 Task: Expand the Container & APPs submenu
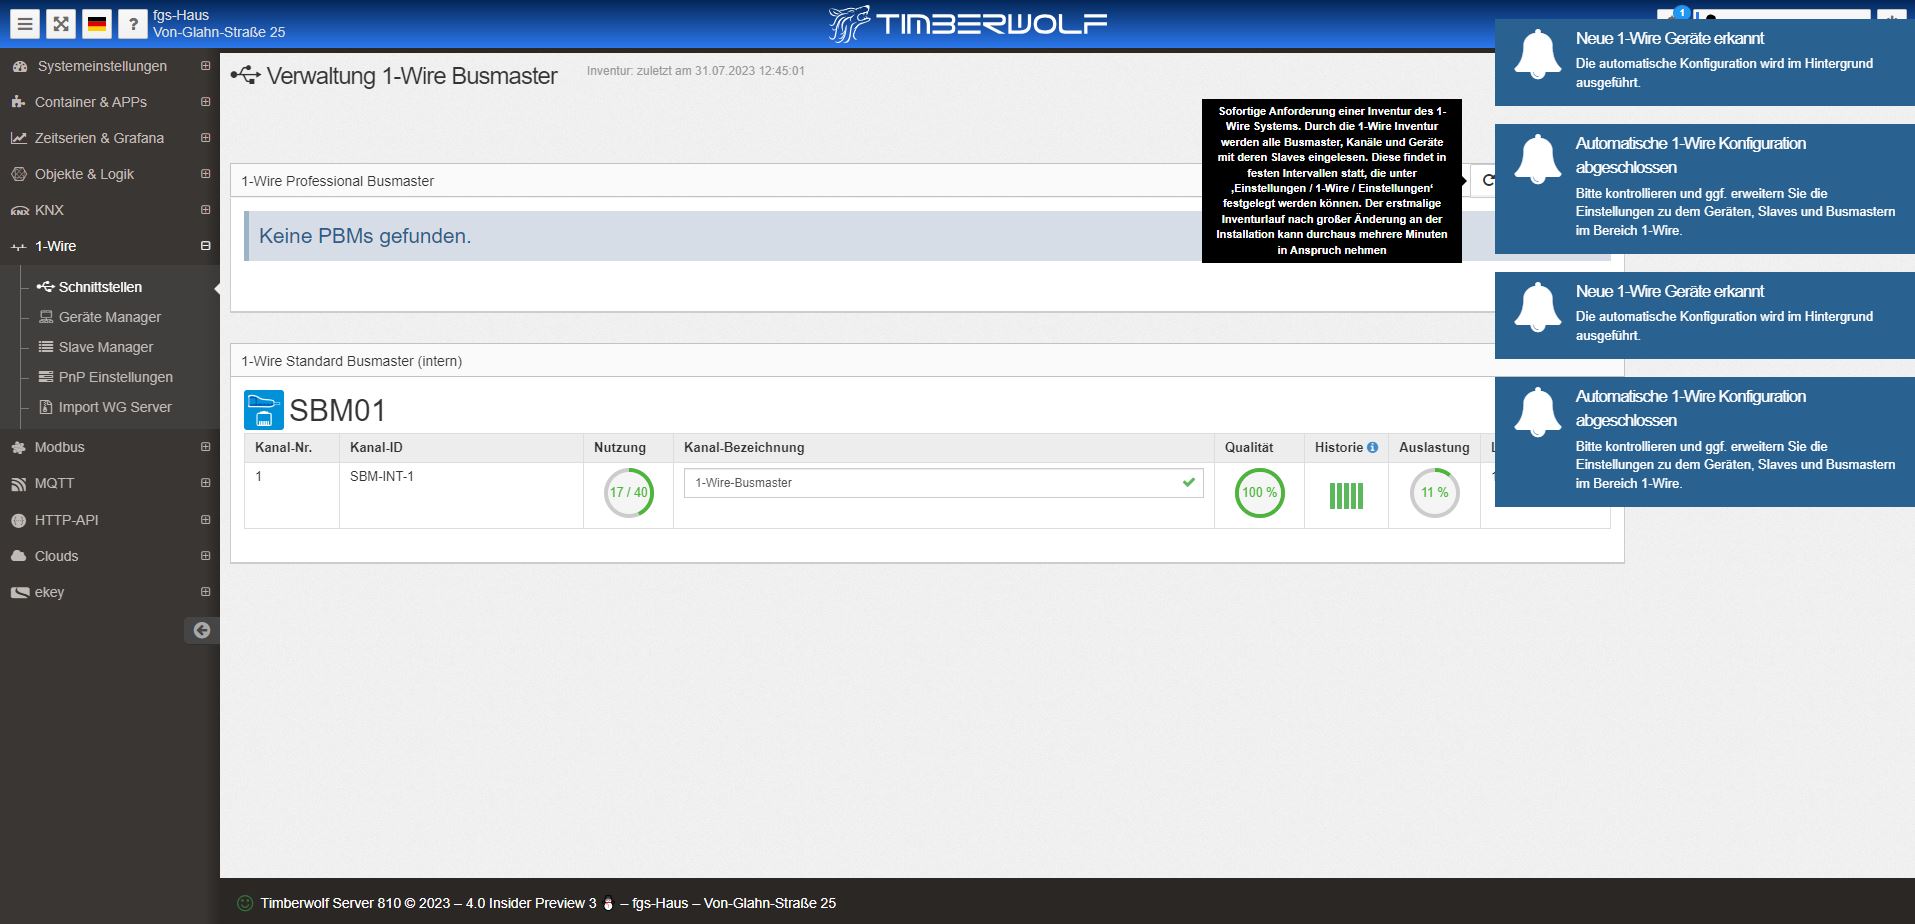(x=205, y=102)
